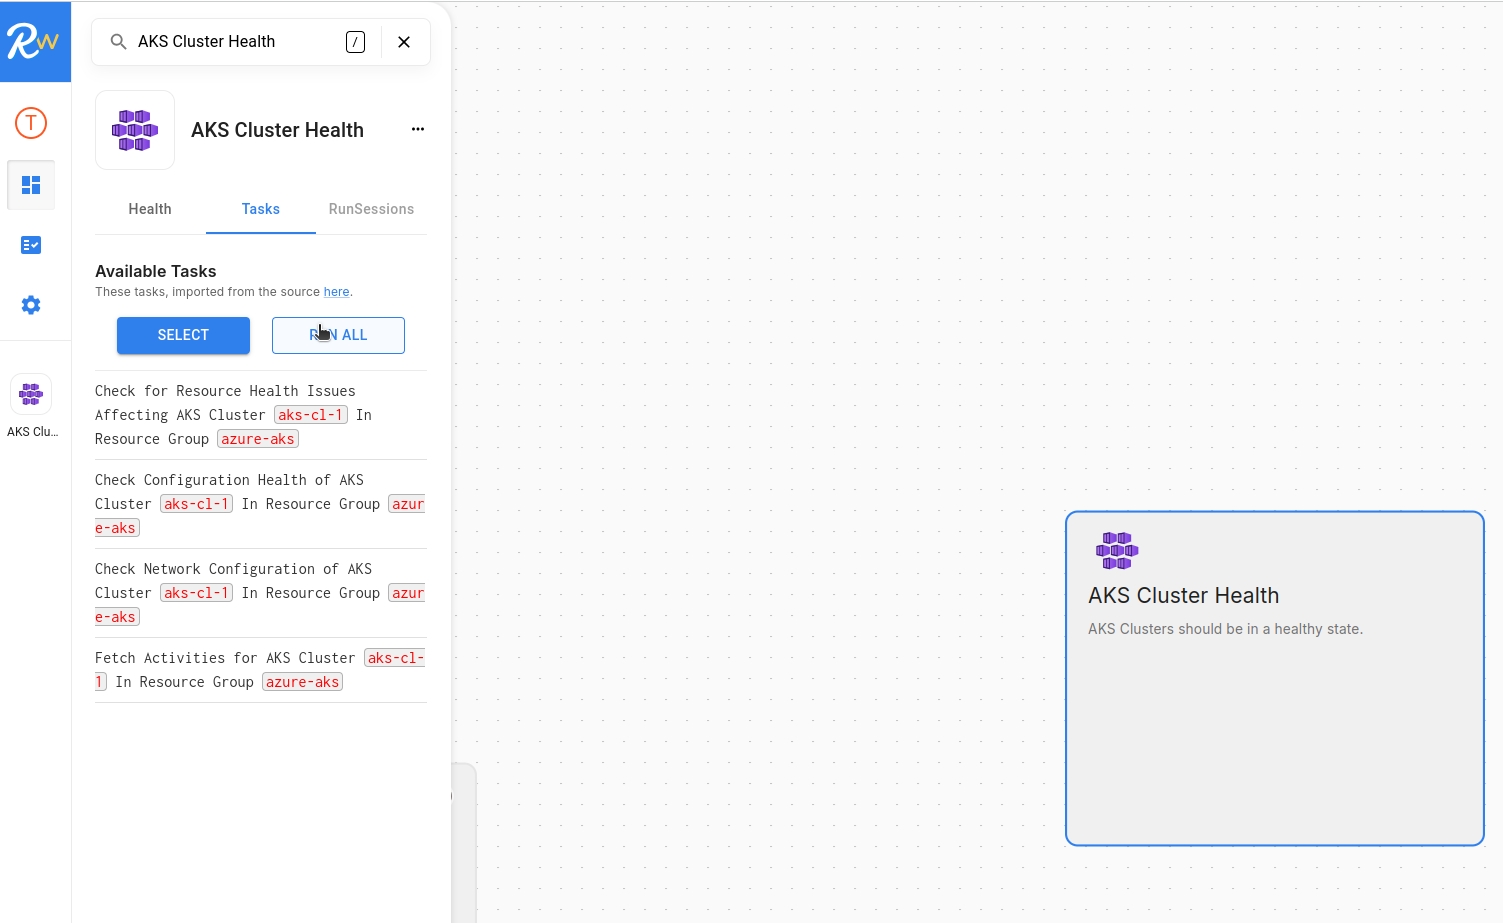Open the ellipsis overflow menu next to title

418,129
